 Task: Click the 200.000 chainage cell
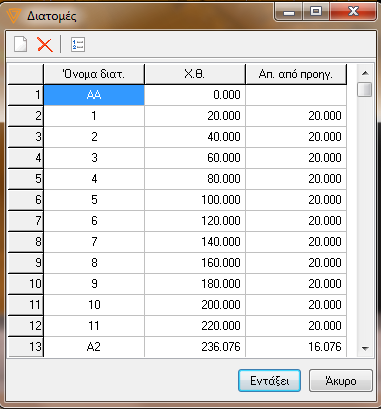(195, 305)
